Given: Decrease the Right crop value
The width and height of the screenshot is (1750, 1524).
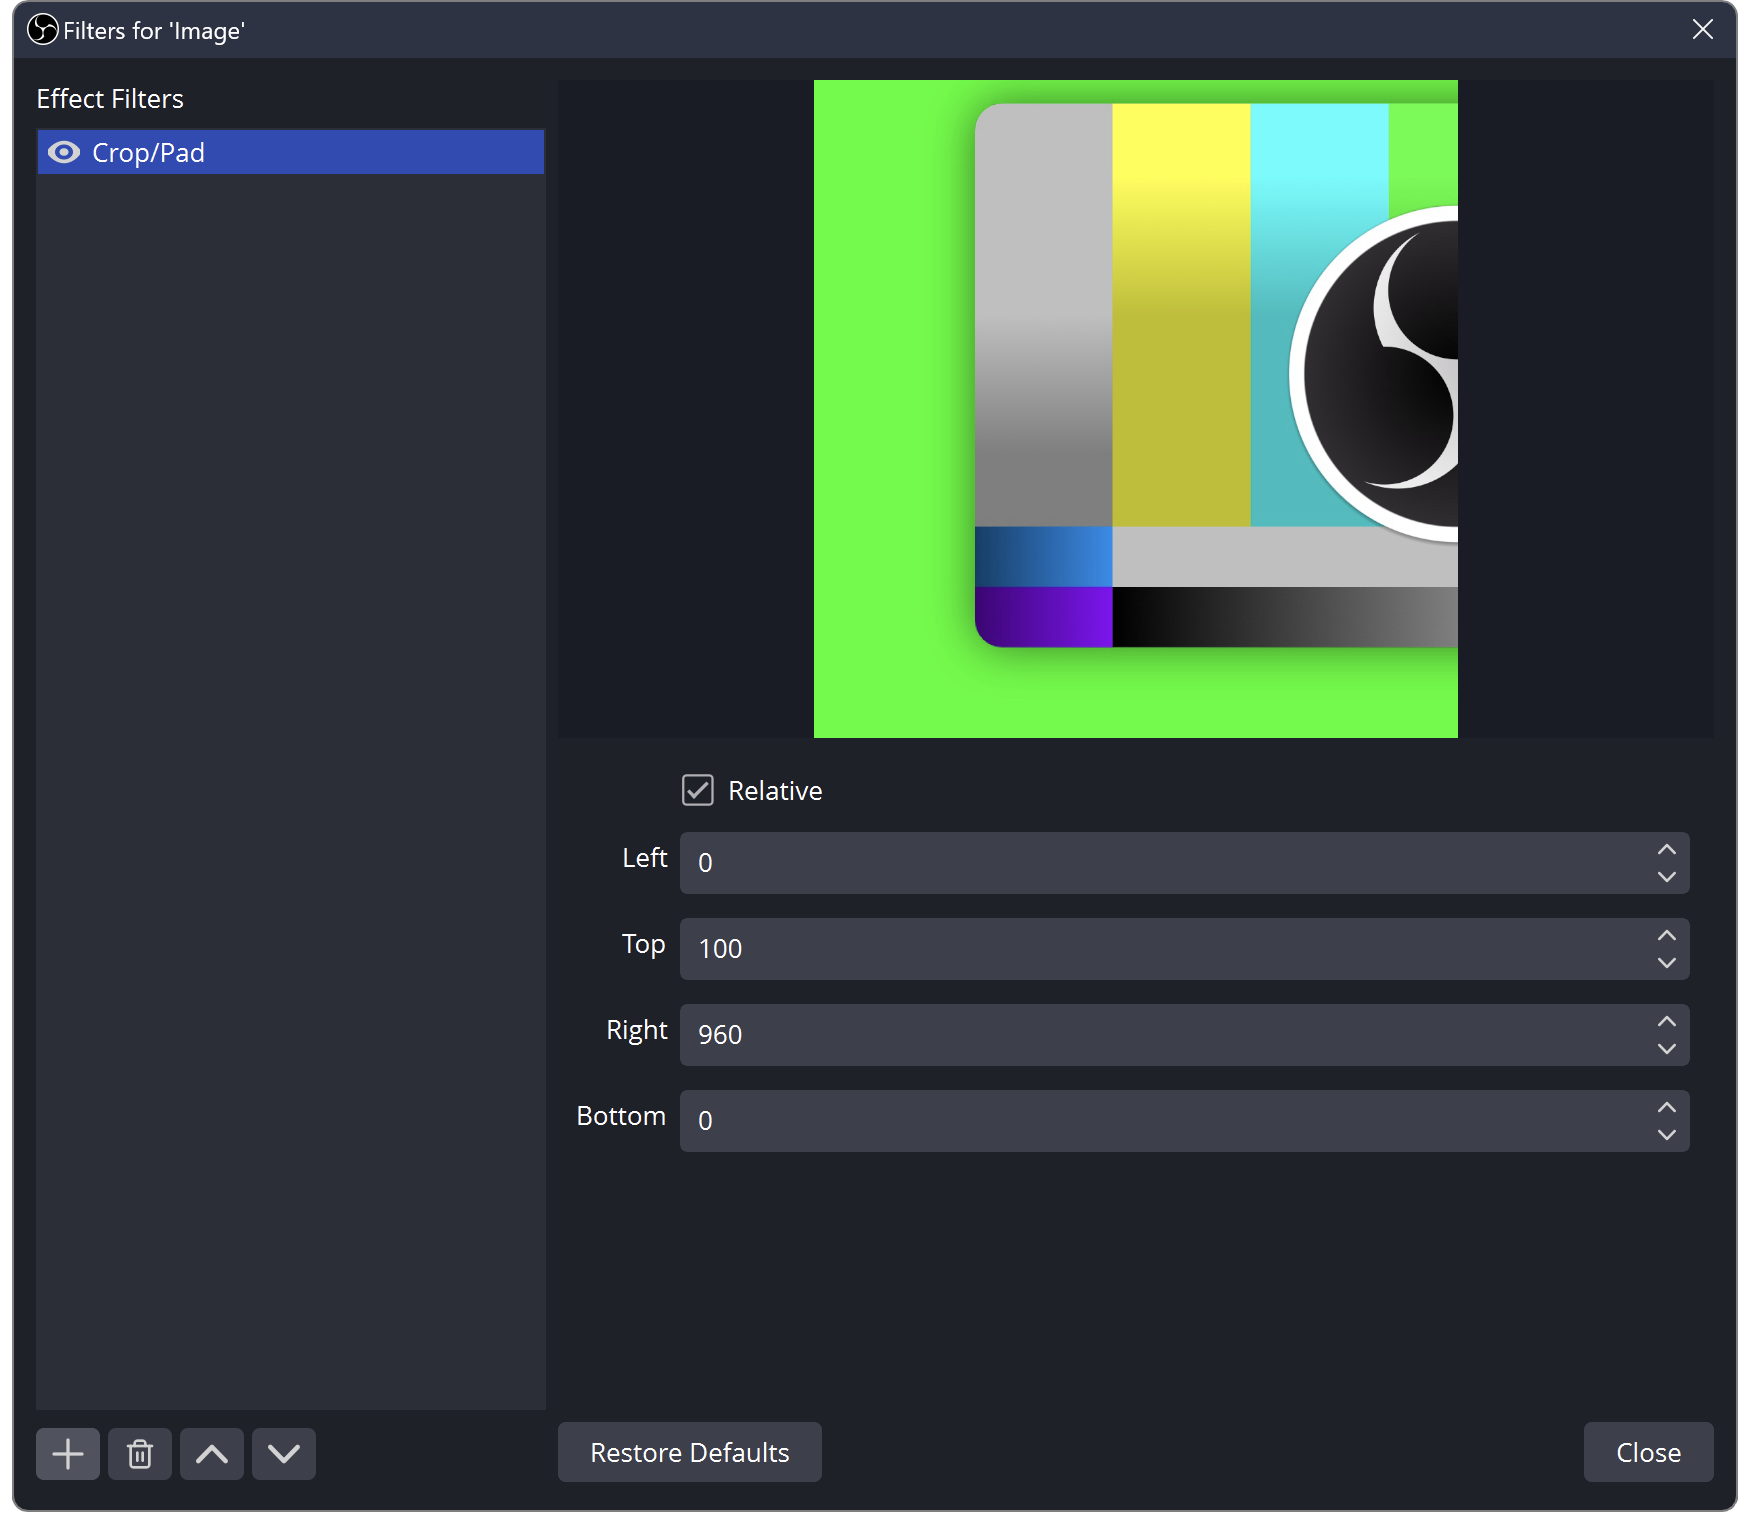Looking at the screenshot, I should click(x=1666, y=1048).
